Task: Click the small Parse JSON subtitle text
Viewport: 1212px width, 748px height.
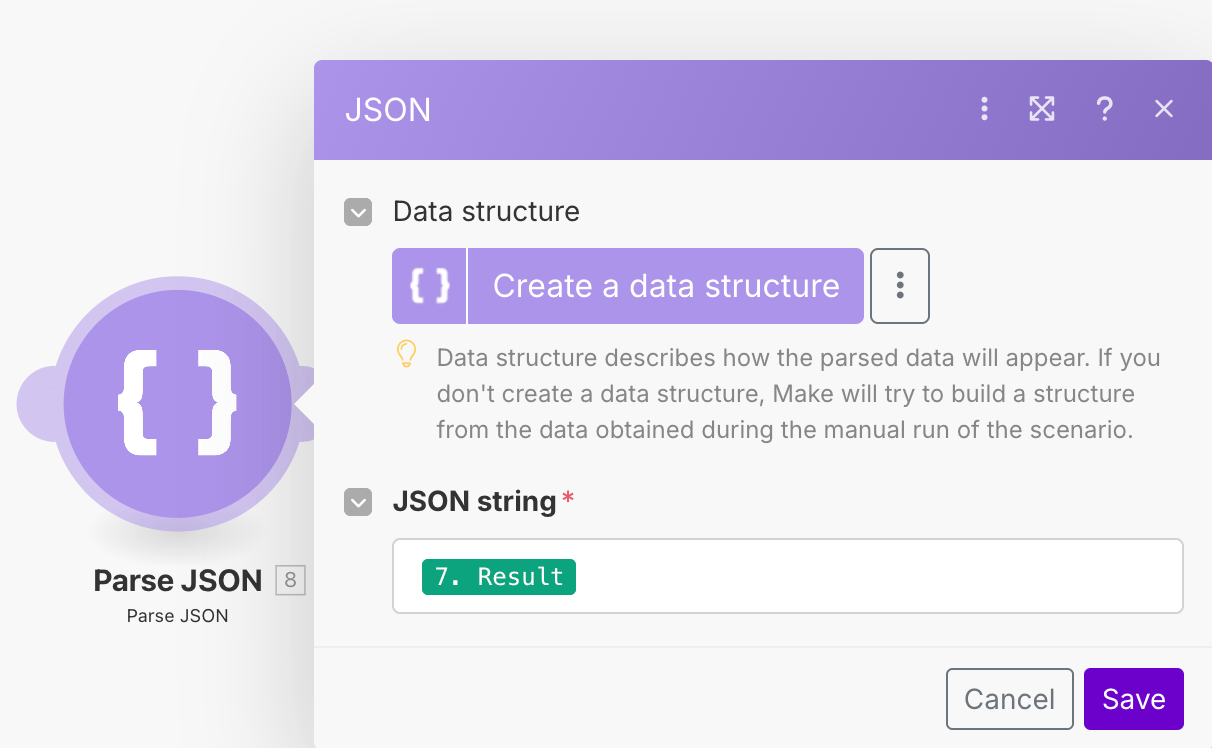Action: (178, 616)
